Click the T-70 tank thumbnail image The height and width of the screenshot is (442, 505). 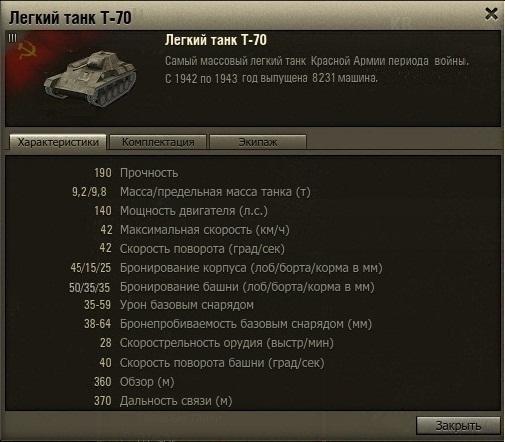[x=90, y=79]
